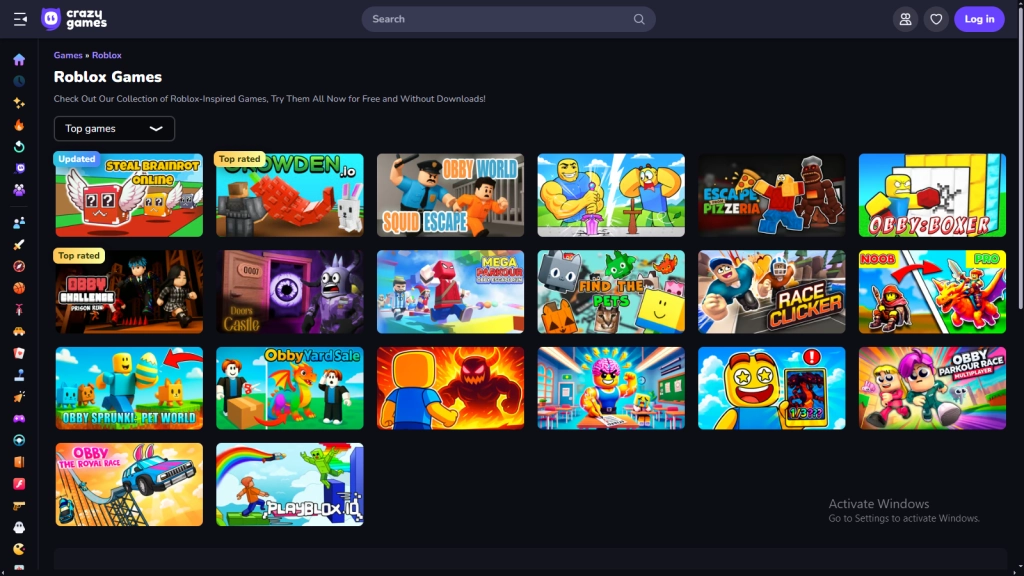1024x576 pixels.
Task: Click the pistol shooting category icon
Action: (x=19, y=506)
